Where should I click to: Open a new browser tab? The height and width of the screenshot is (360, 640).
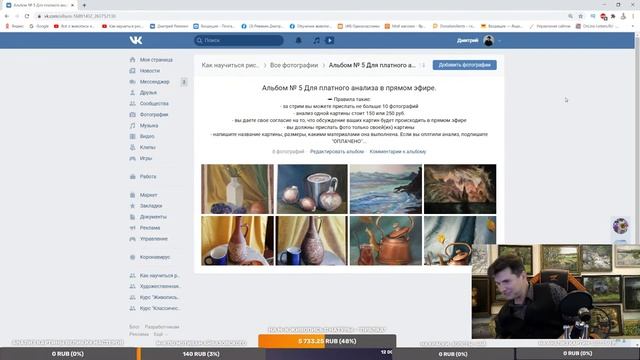pyautogui.click(x=84, y=5)
